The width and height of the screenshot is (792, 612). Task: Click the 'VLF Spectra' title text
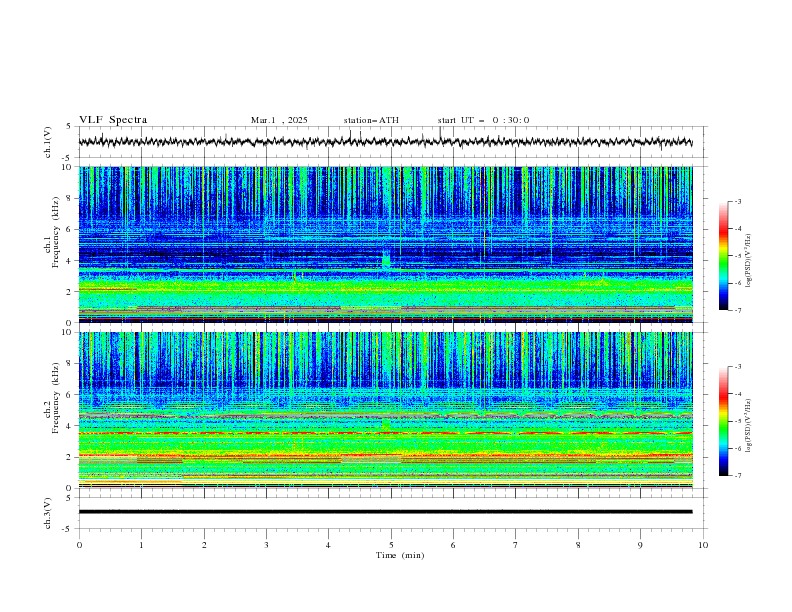click(x=113, y=120)
